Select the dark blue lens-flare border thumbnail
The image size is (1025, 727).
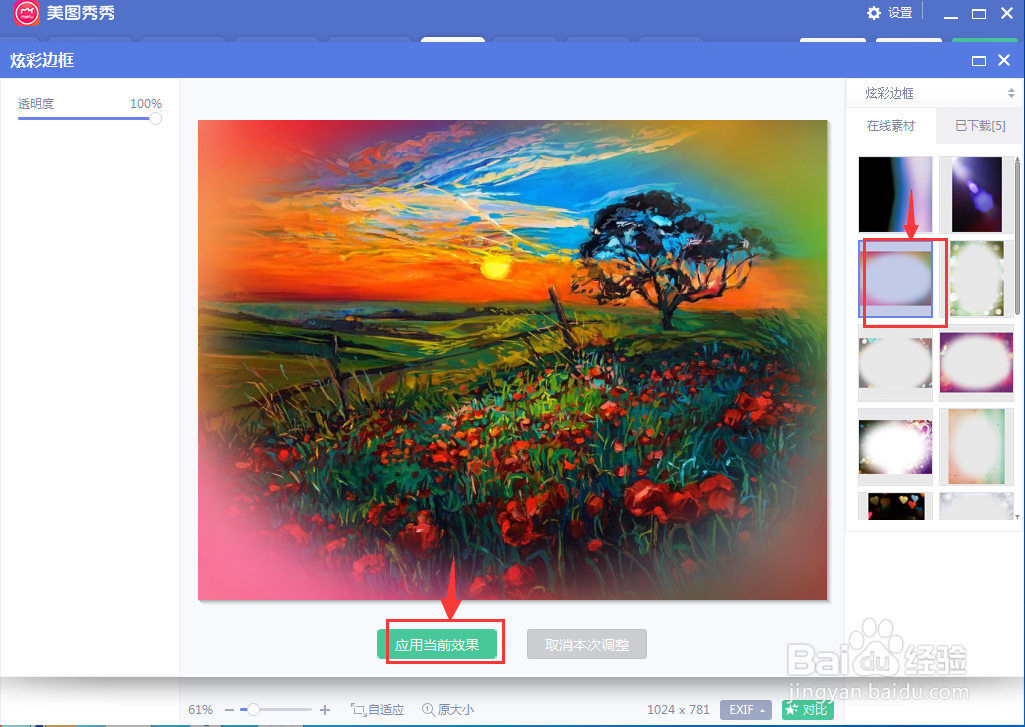976,194
